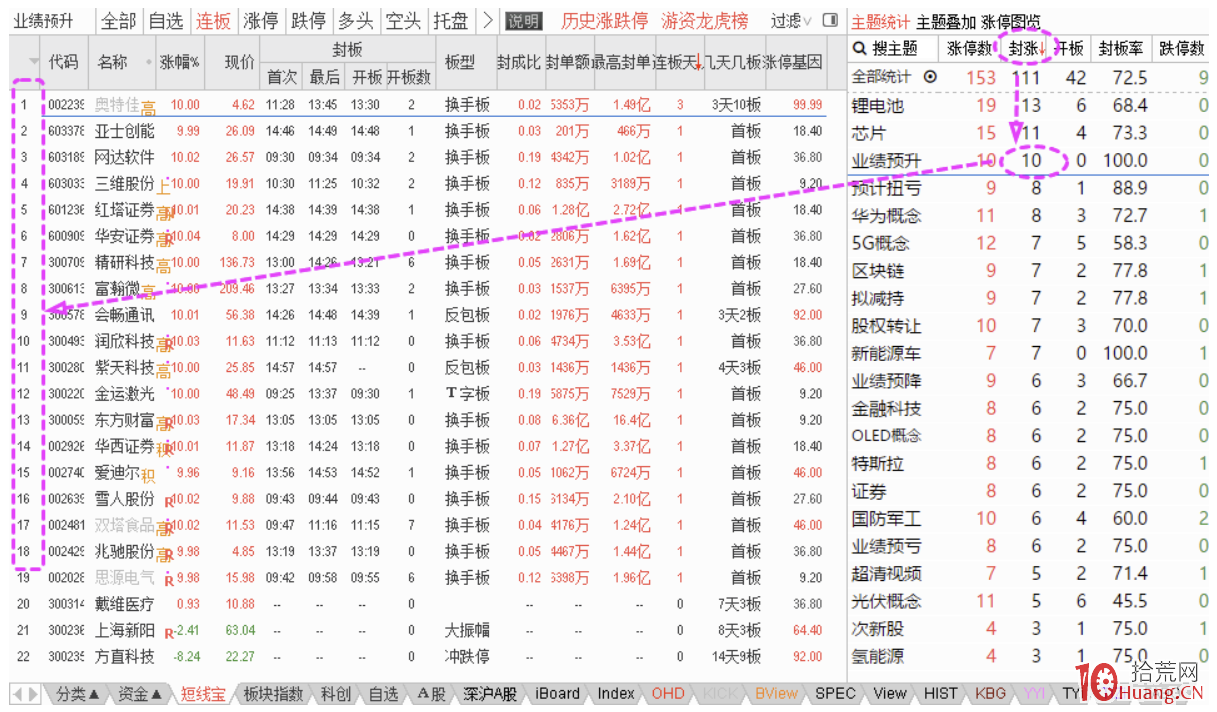Screen dimensions: 1217x712
Task: Toggle the 多头 filter
Action: (x=355, y=20)
